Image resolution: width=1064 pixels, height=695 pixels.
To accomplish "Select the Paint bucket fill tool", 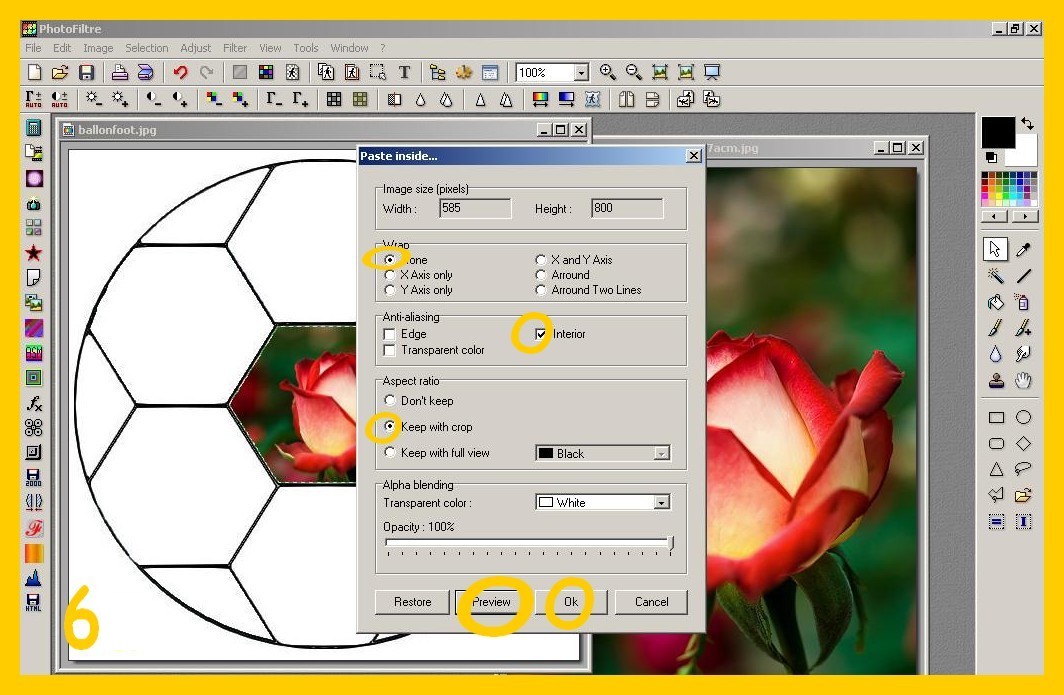I will [x=995, y=302].
